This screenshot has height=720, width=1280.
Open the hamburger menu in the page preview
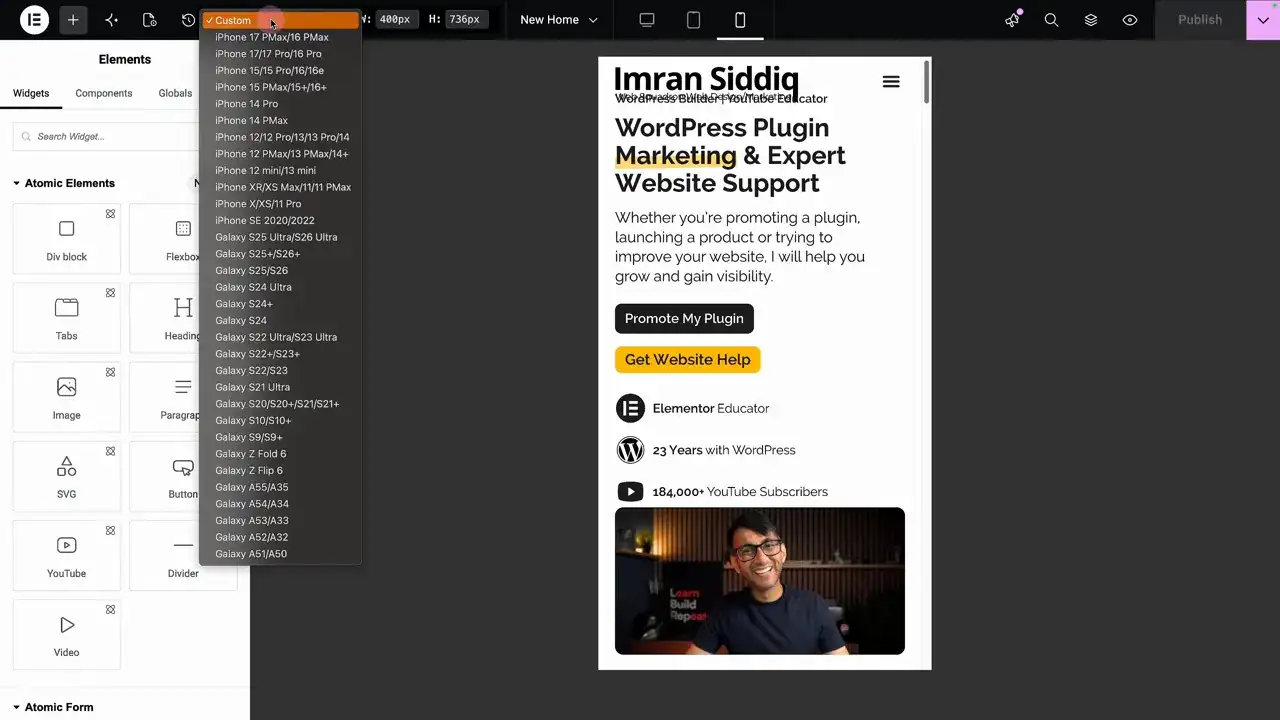[x=891, y=82]
